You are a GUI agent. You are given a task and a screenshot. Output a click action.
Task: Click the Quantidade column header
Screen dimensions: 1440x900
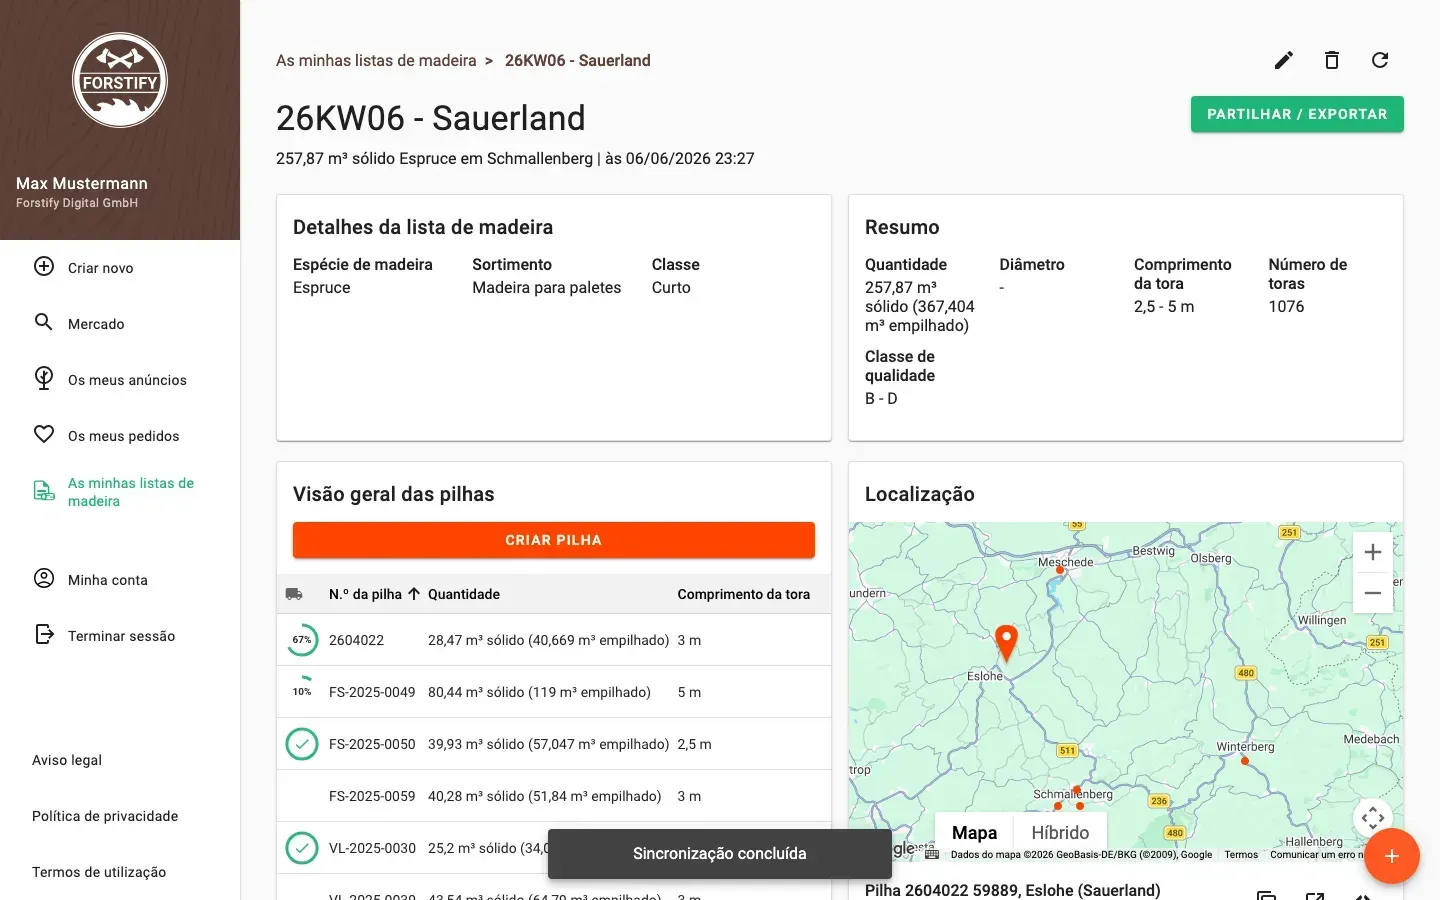pyautogui.click(x=464, y=594)
